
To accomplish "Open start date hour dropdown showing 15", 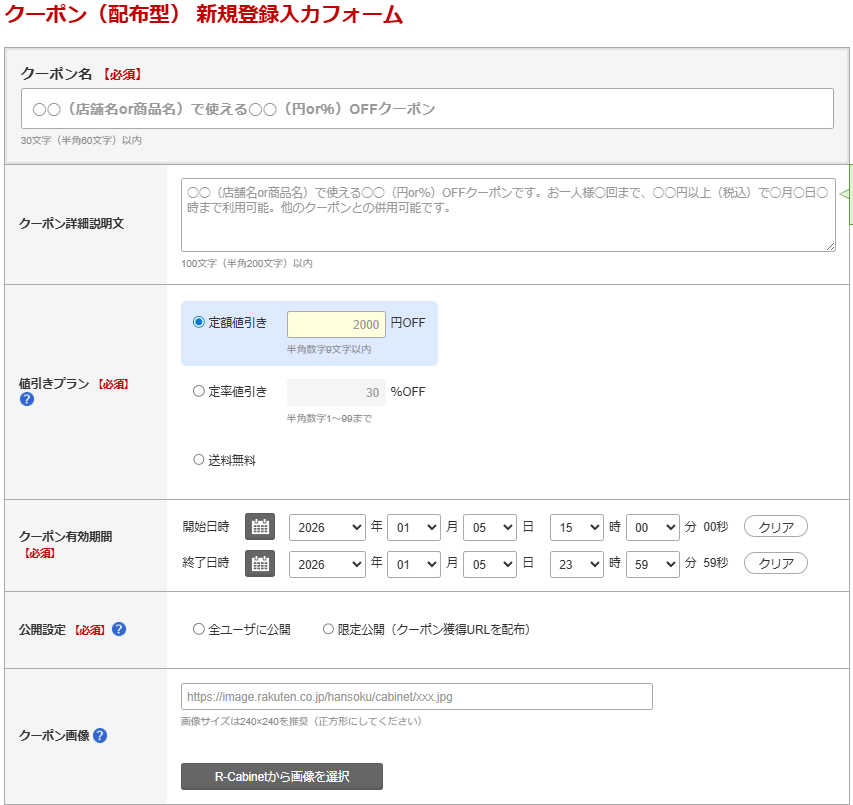I will point(577,527).
